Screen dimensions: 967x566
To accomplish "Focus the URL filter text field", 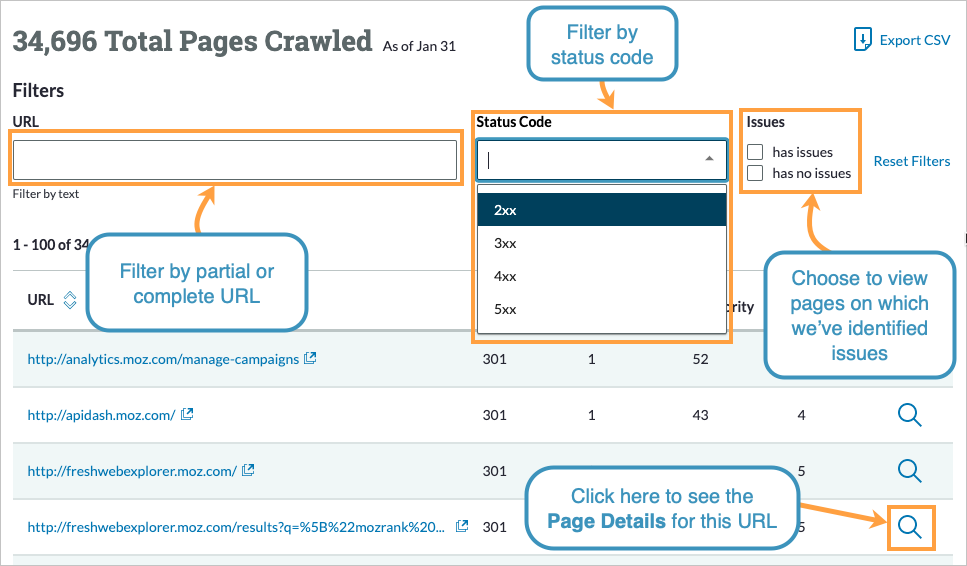I will coord(235,160).
